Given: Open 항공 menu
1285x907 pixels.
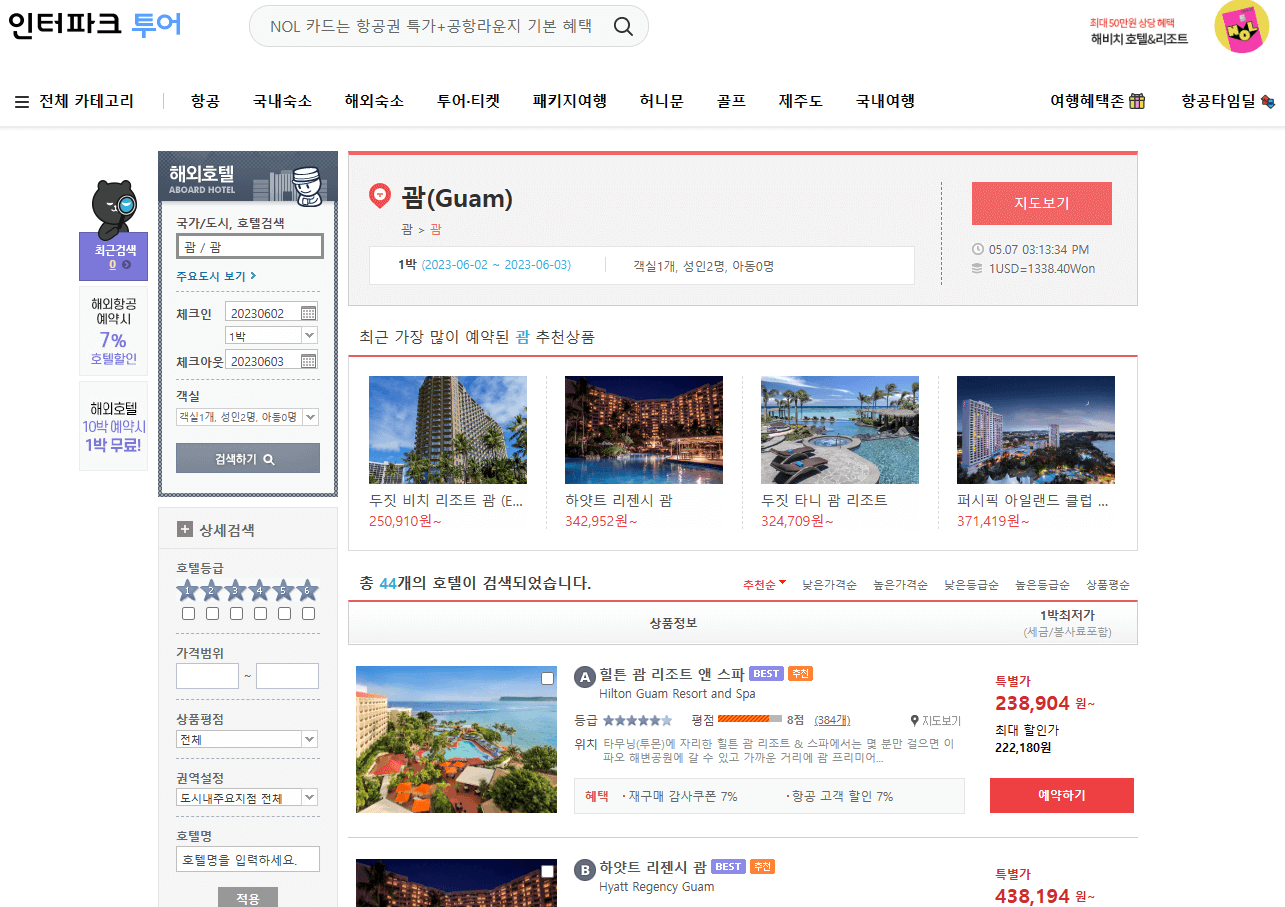Looking at the screenshot, I should pyautogui.click(x=205, y=101).
